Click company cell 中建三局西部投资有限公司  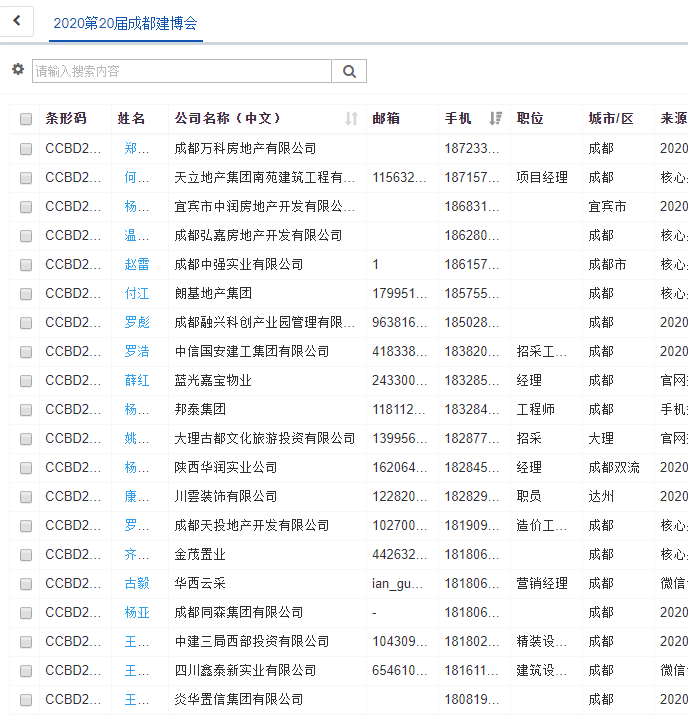[252, 642]
